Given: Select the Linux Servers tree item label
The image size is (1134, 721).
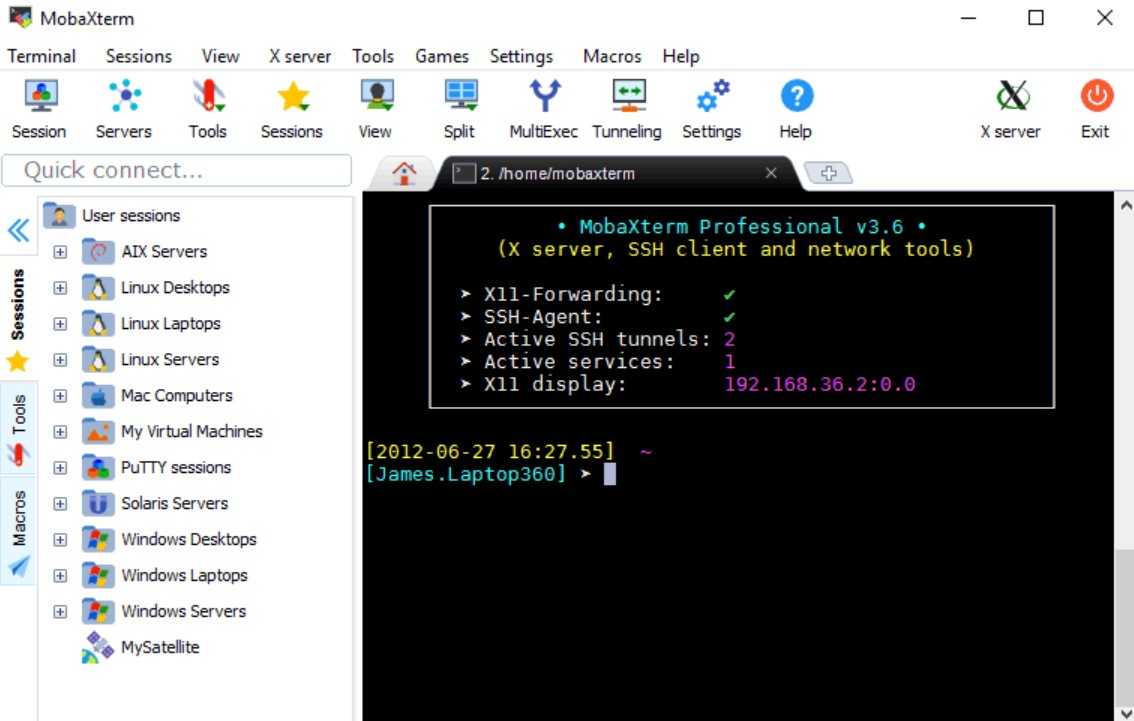Looking at the screenshot, I should coord(170,359).
